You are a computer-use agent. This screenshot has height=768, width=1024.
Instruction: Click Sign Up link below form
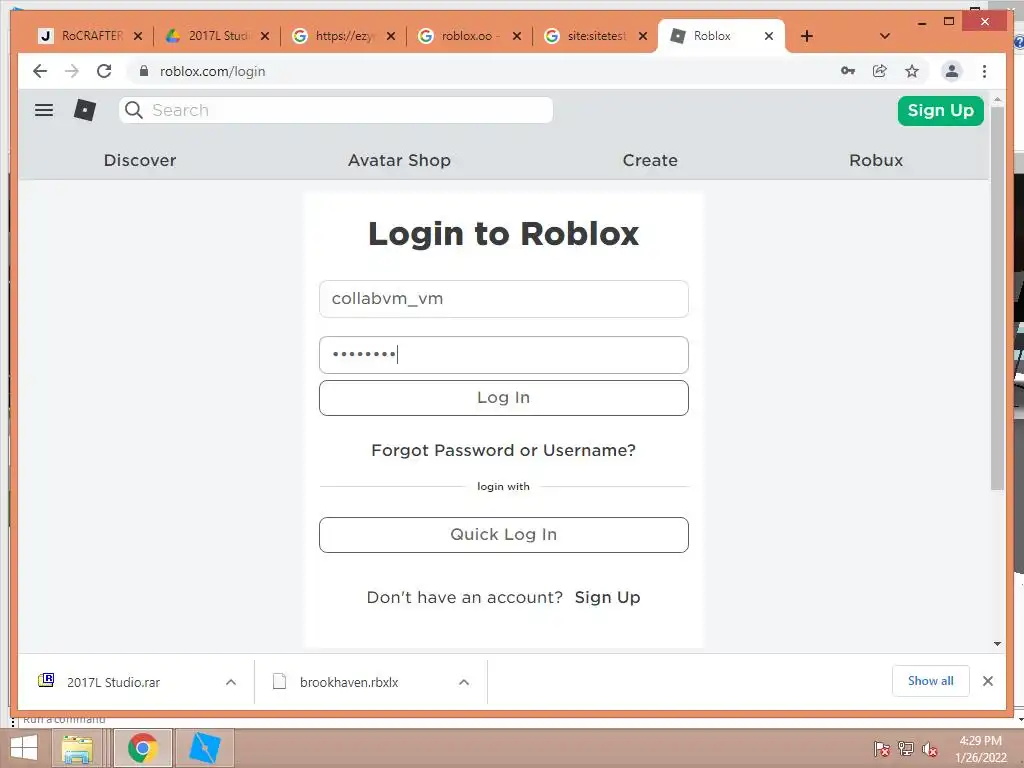click(x=607, y=597)
